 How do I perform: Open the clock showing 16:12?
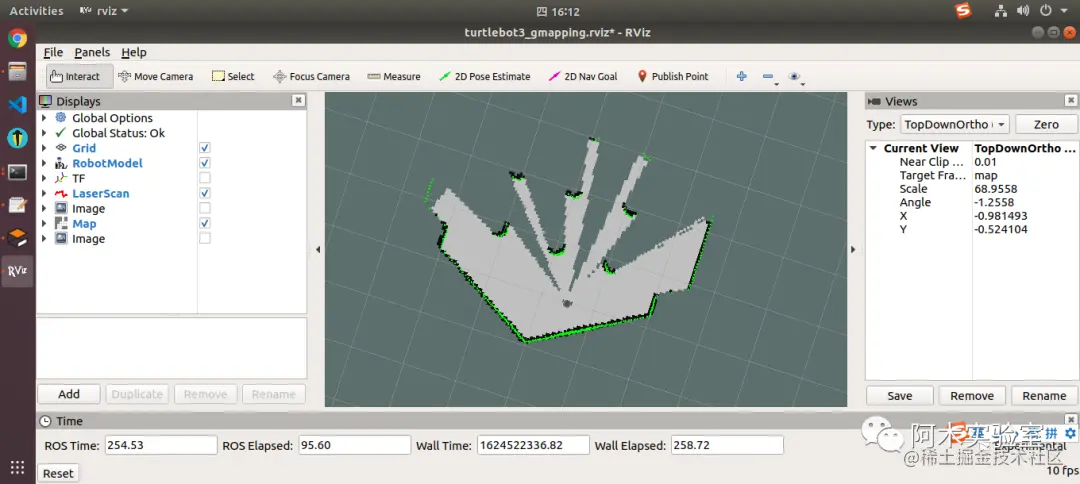coord(558,11)
